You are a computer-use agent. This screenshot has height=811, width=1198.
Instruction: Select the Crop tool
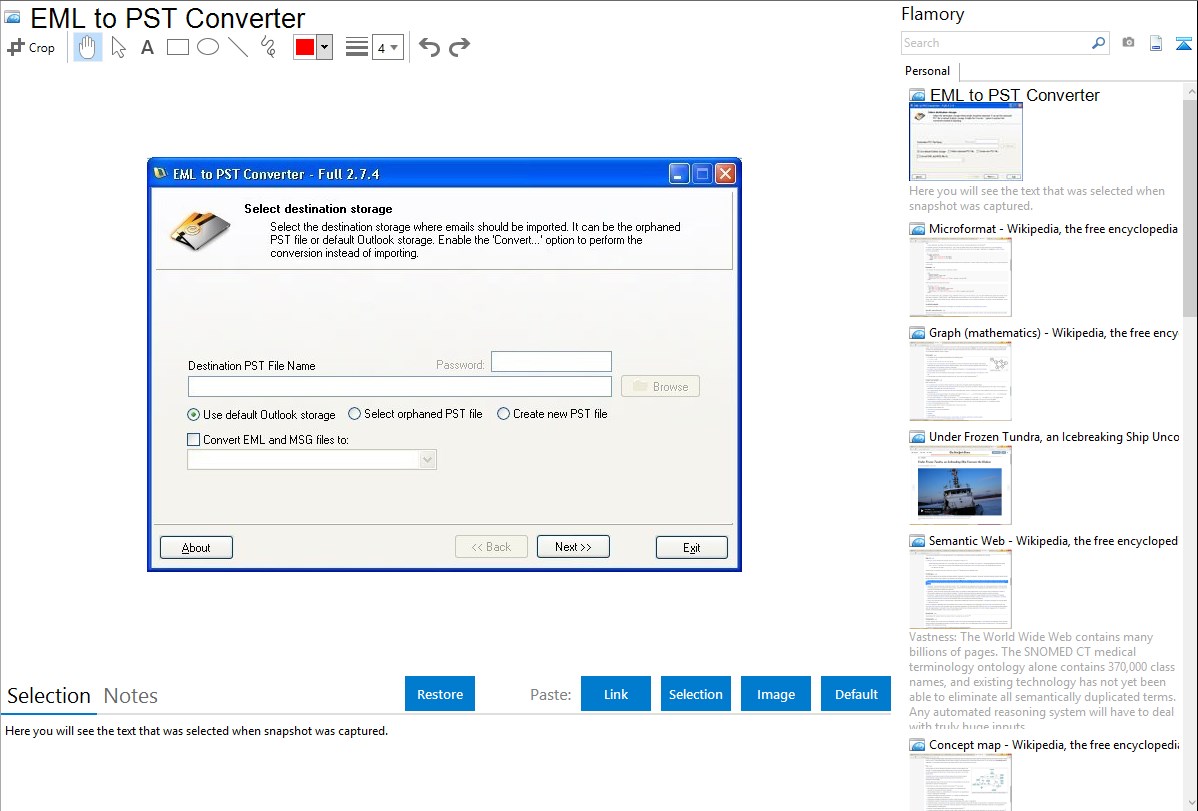pos(31,47)
